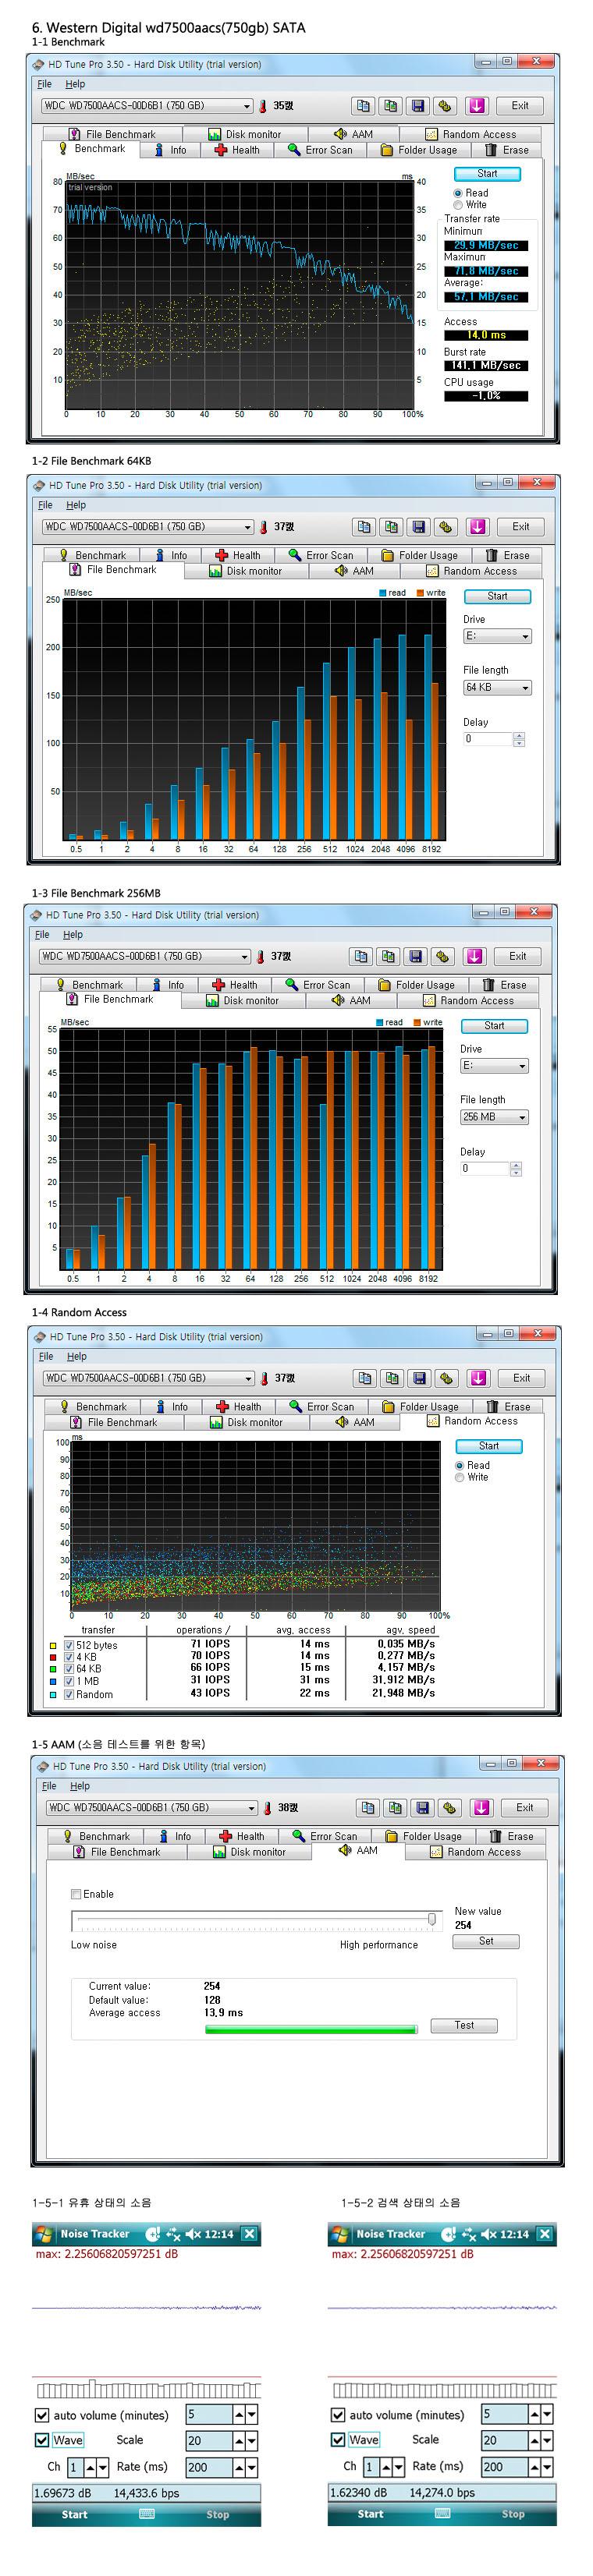Click Rate (ms) field in right Noise Tracker

tap(505, 2466)
